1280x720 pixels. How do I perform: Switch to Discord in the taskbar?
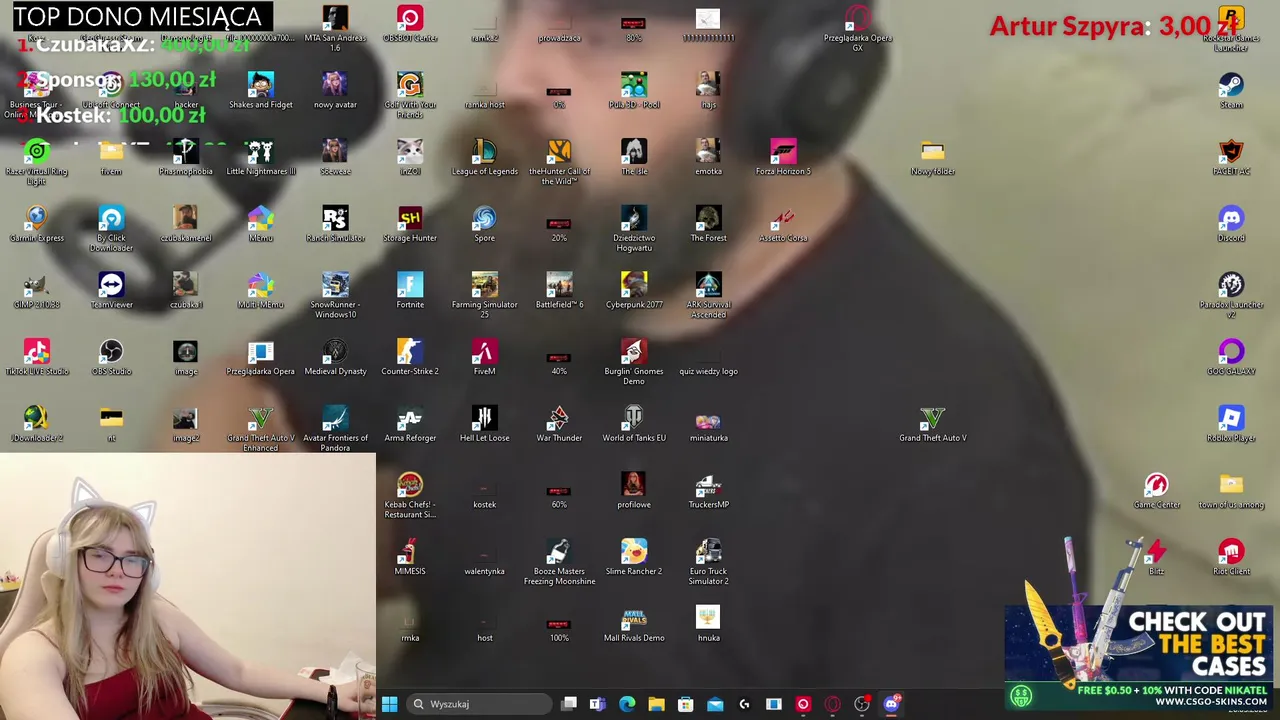pos(891,704)
